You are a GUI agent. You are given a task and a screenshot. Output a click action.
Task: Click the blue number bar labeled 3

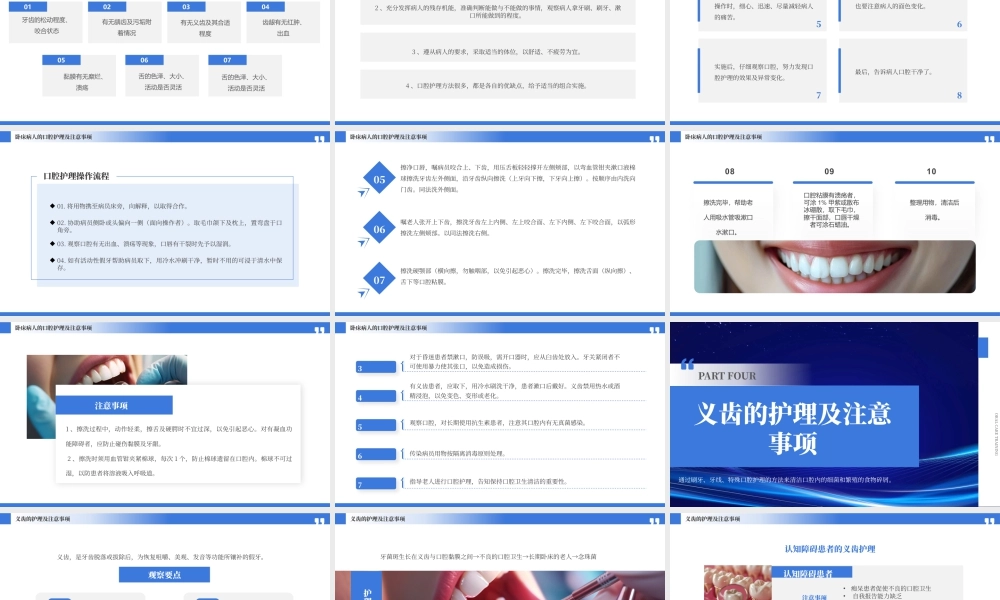(376, 367)
